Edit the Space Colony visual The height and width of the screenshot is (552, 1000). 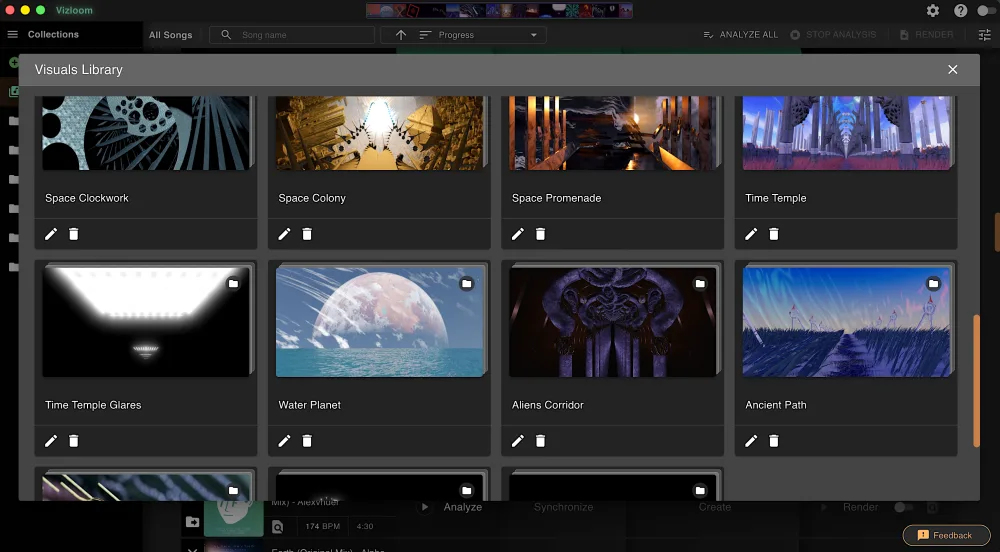pos(284,235)
